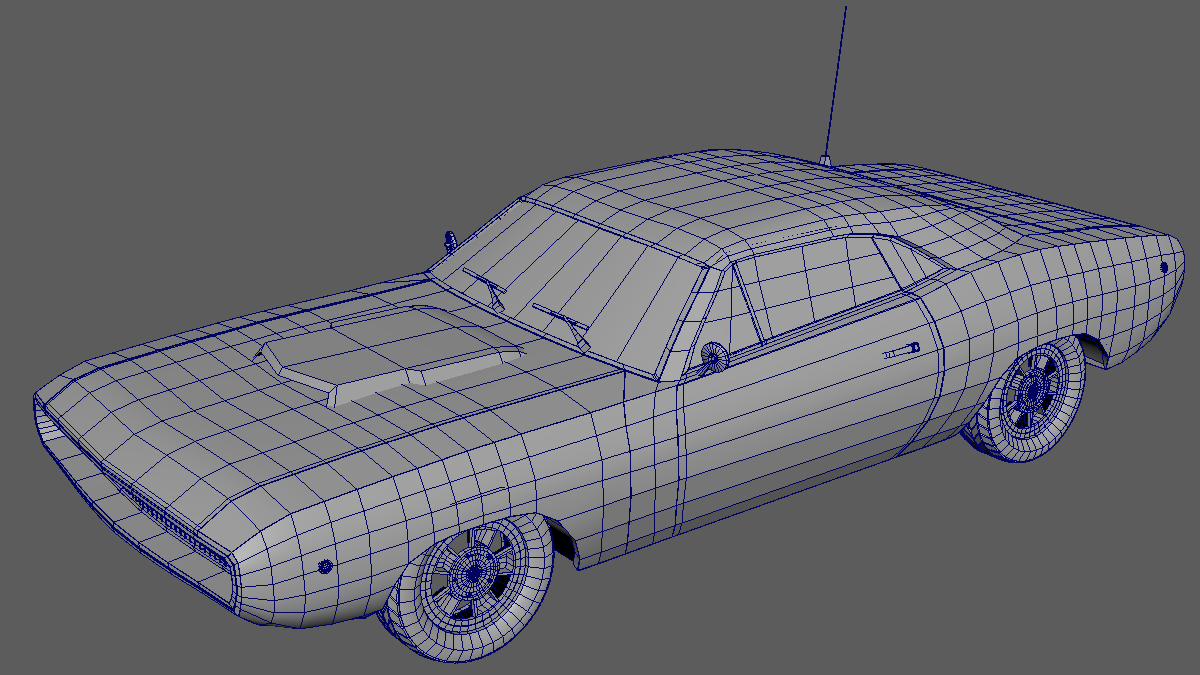
Task: Click the round side mirror
Action: (713, 355)
